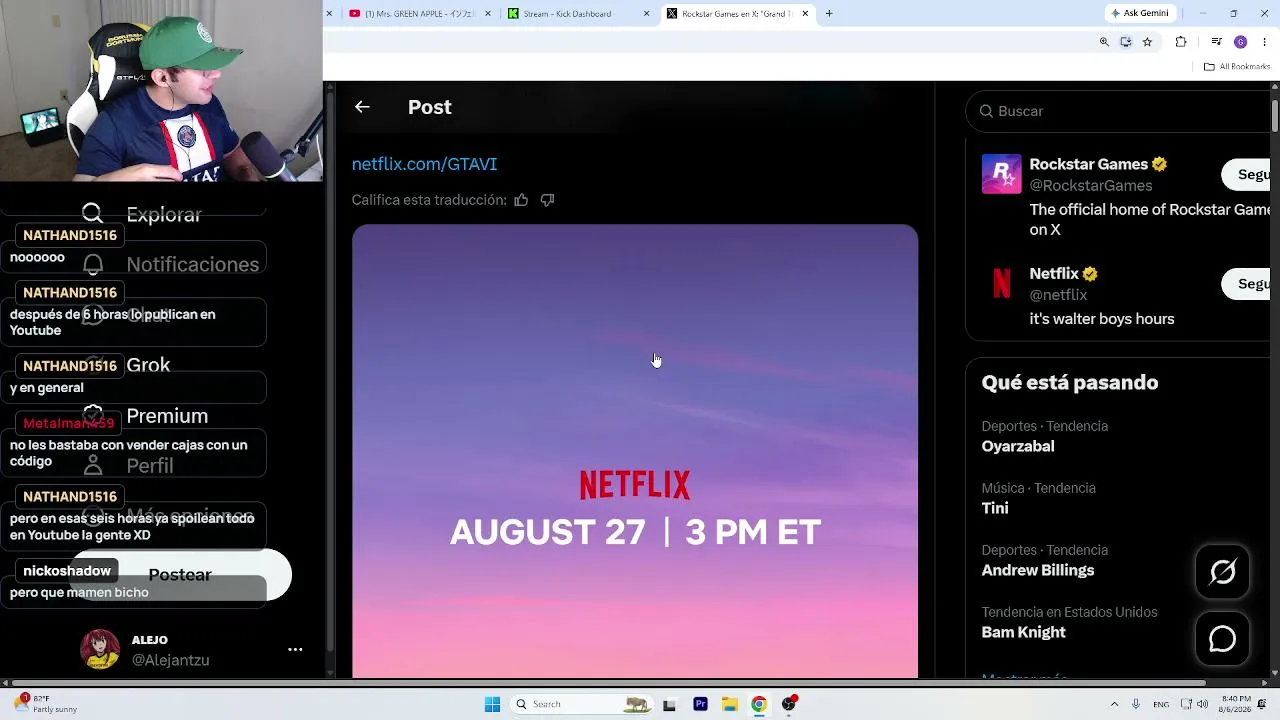Open Grok in the X sidebar

148,365
